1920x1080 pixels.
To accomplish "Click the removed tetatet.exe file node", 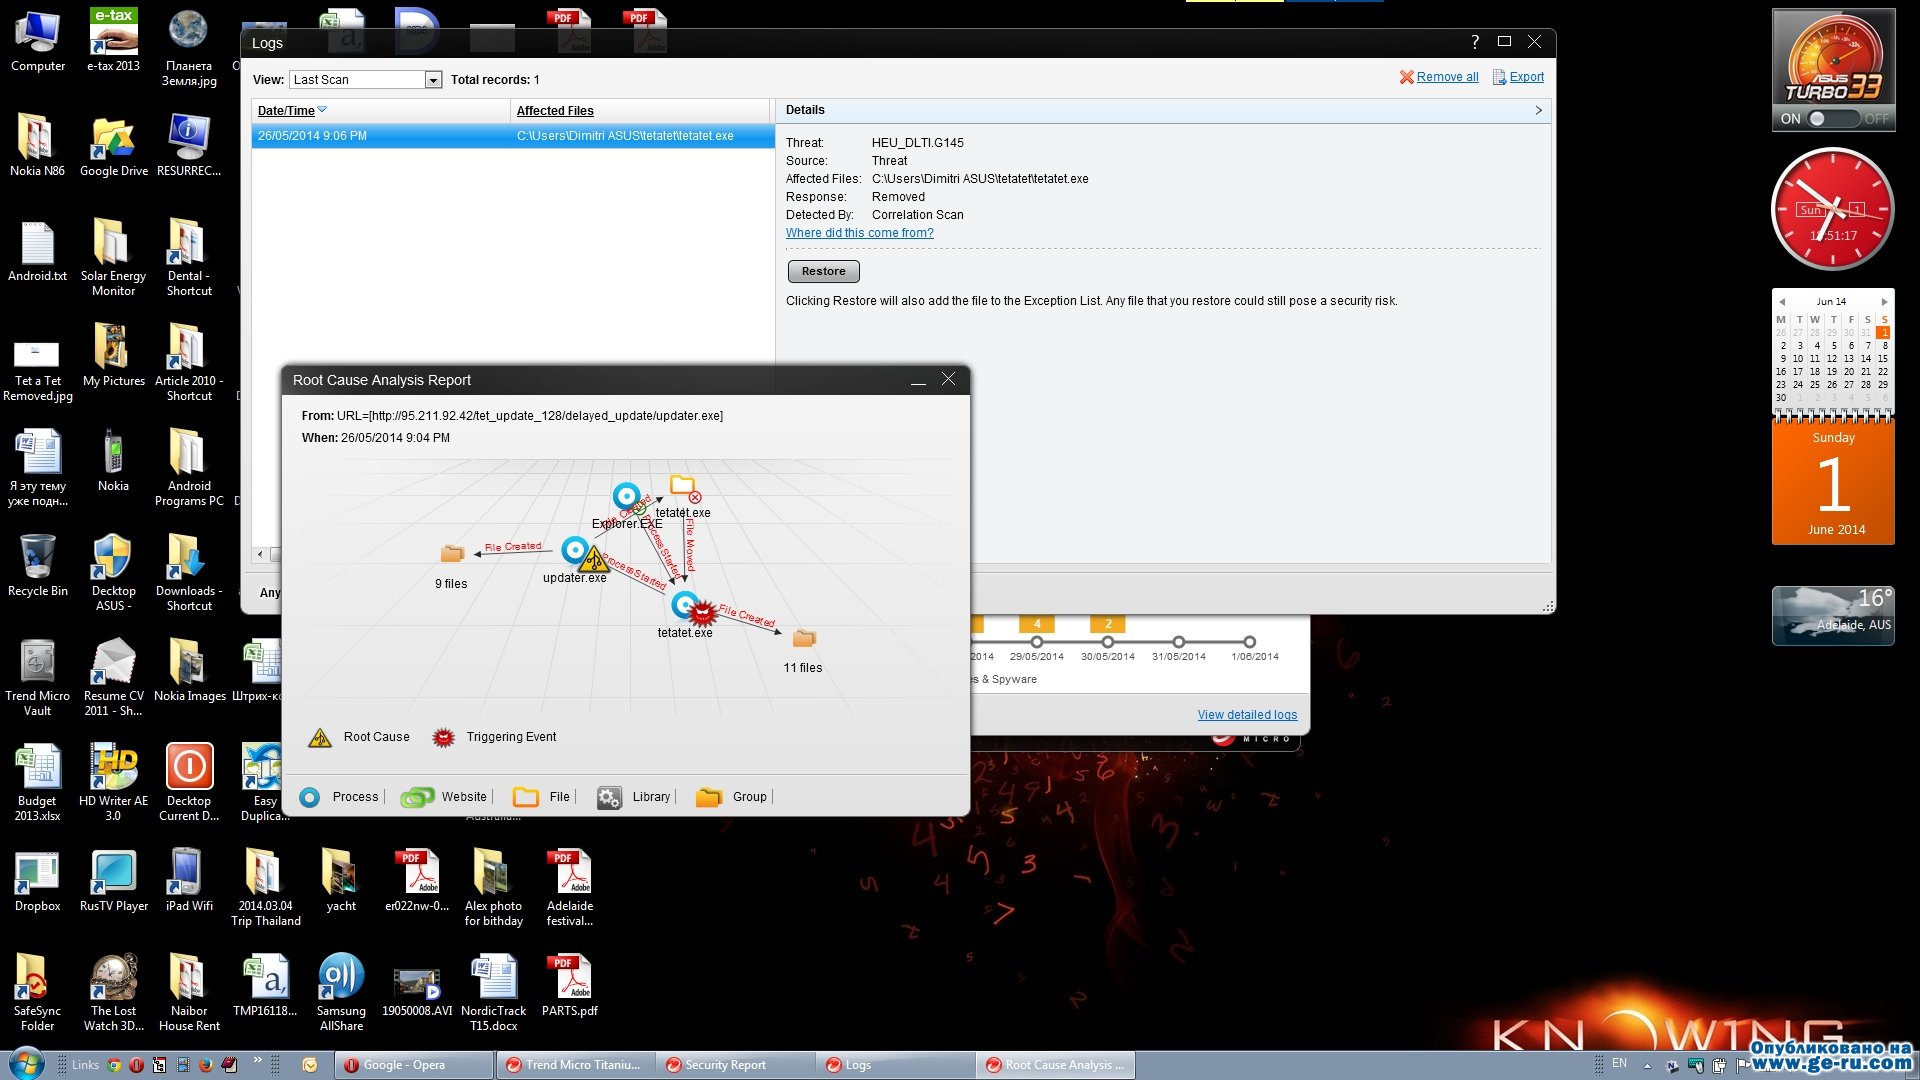I will coord(684,487).
